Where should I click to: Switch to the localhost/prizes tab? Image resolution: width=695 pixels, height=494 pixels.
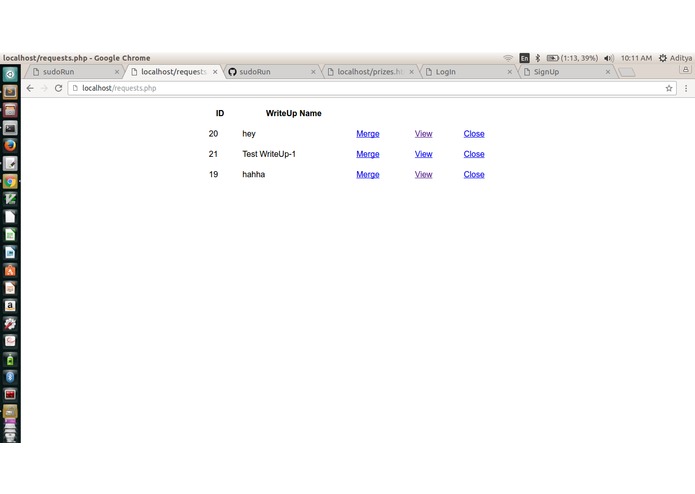tap(369, 72)
